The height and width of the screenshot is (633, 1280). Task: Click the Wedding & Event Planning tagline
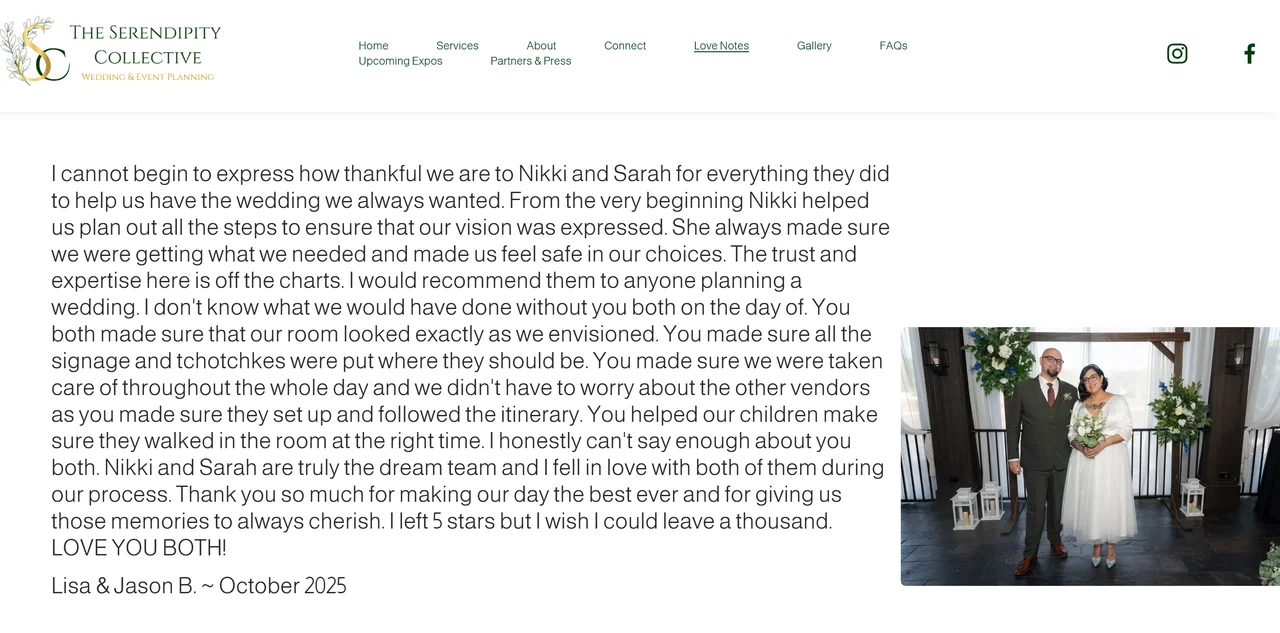point(148,76)
